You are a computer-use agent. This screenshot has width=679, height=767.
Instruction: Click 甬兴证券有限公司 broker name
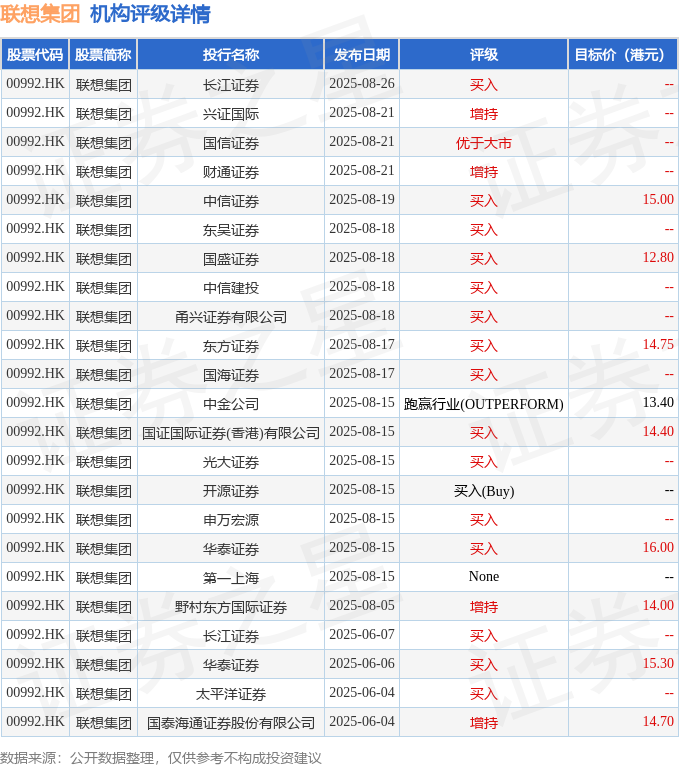pyautogui.click(x=231, y=317)
